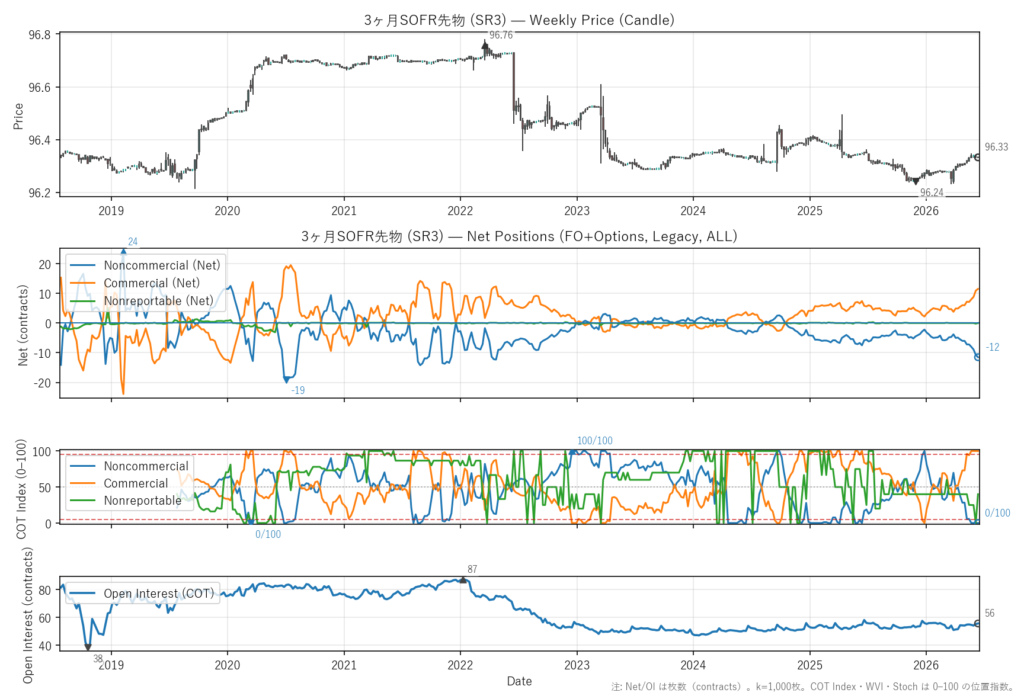Click the triangle marker at the 38 open interest low

[88, 648]
